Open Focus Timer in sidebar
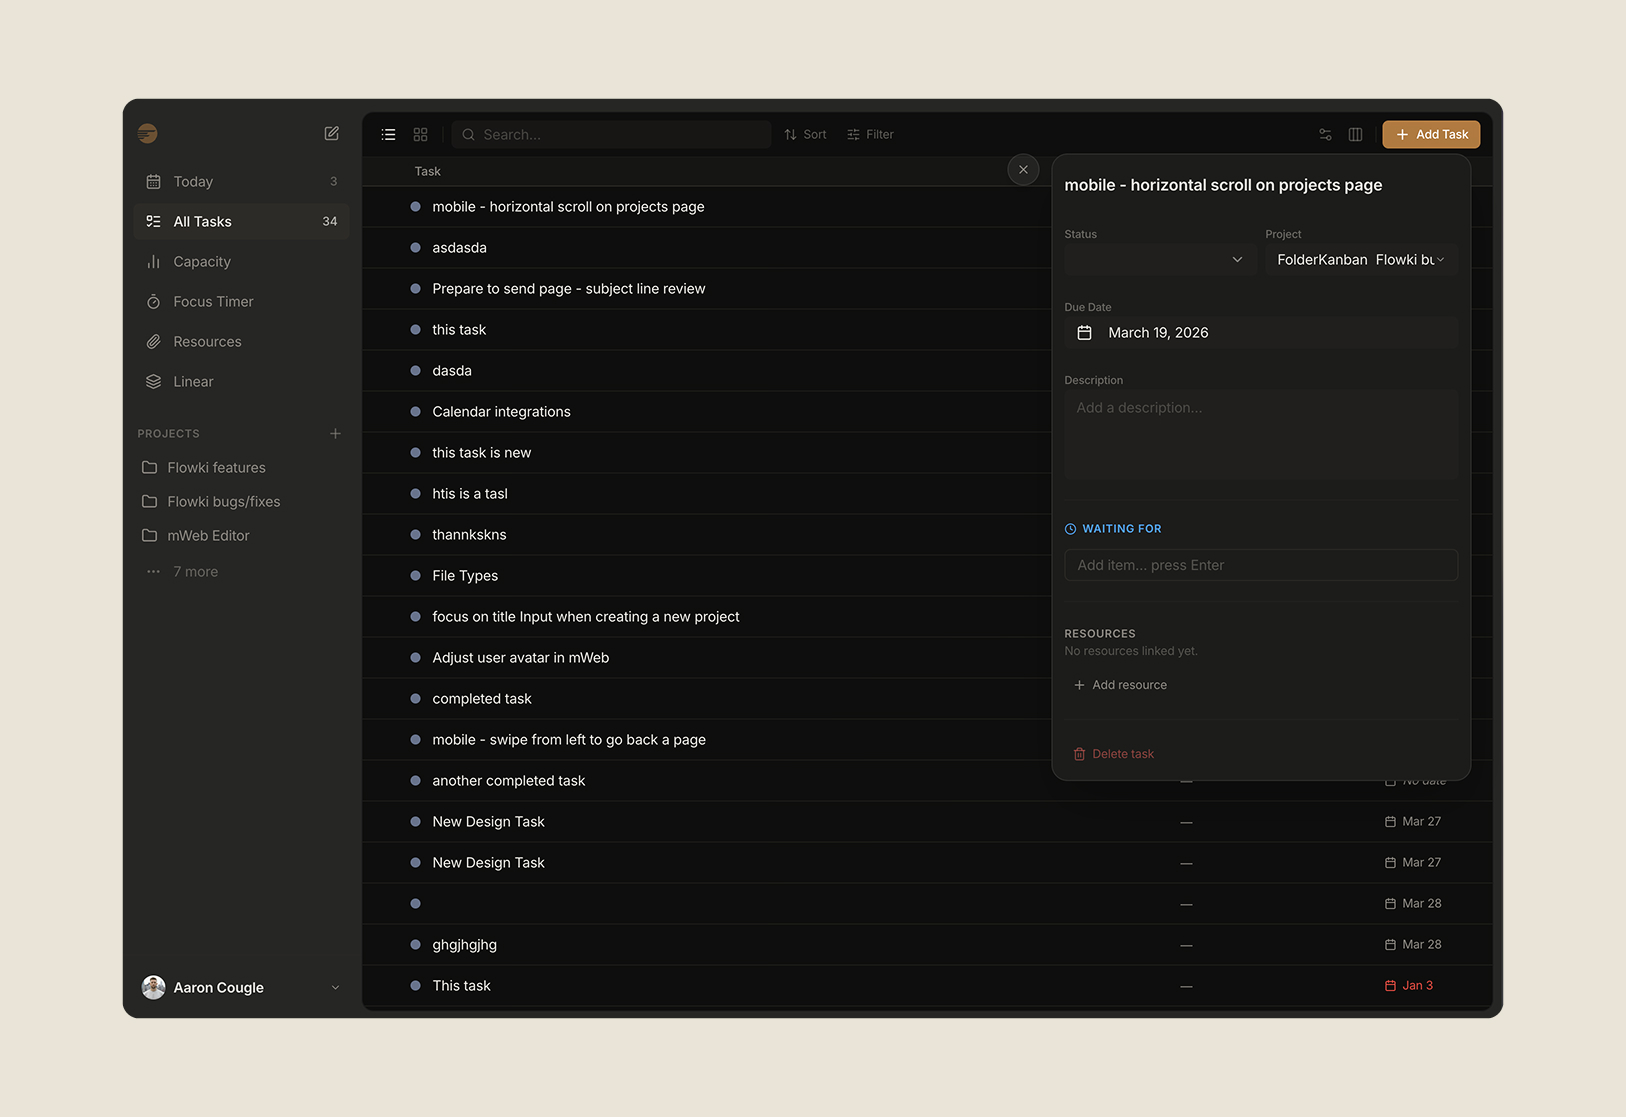 (x=213, y=302)
